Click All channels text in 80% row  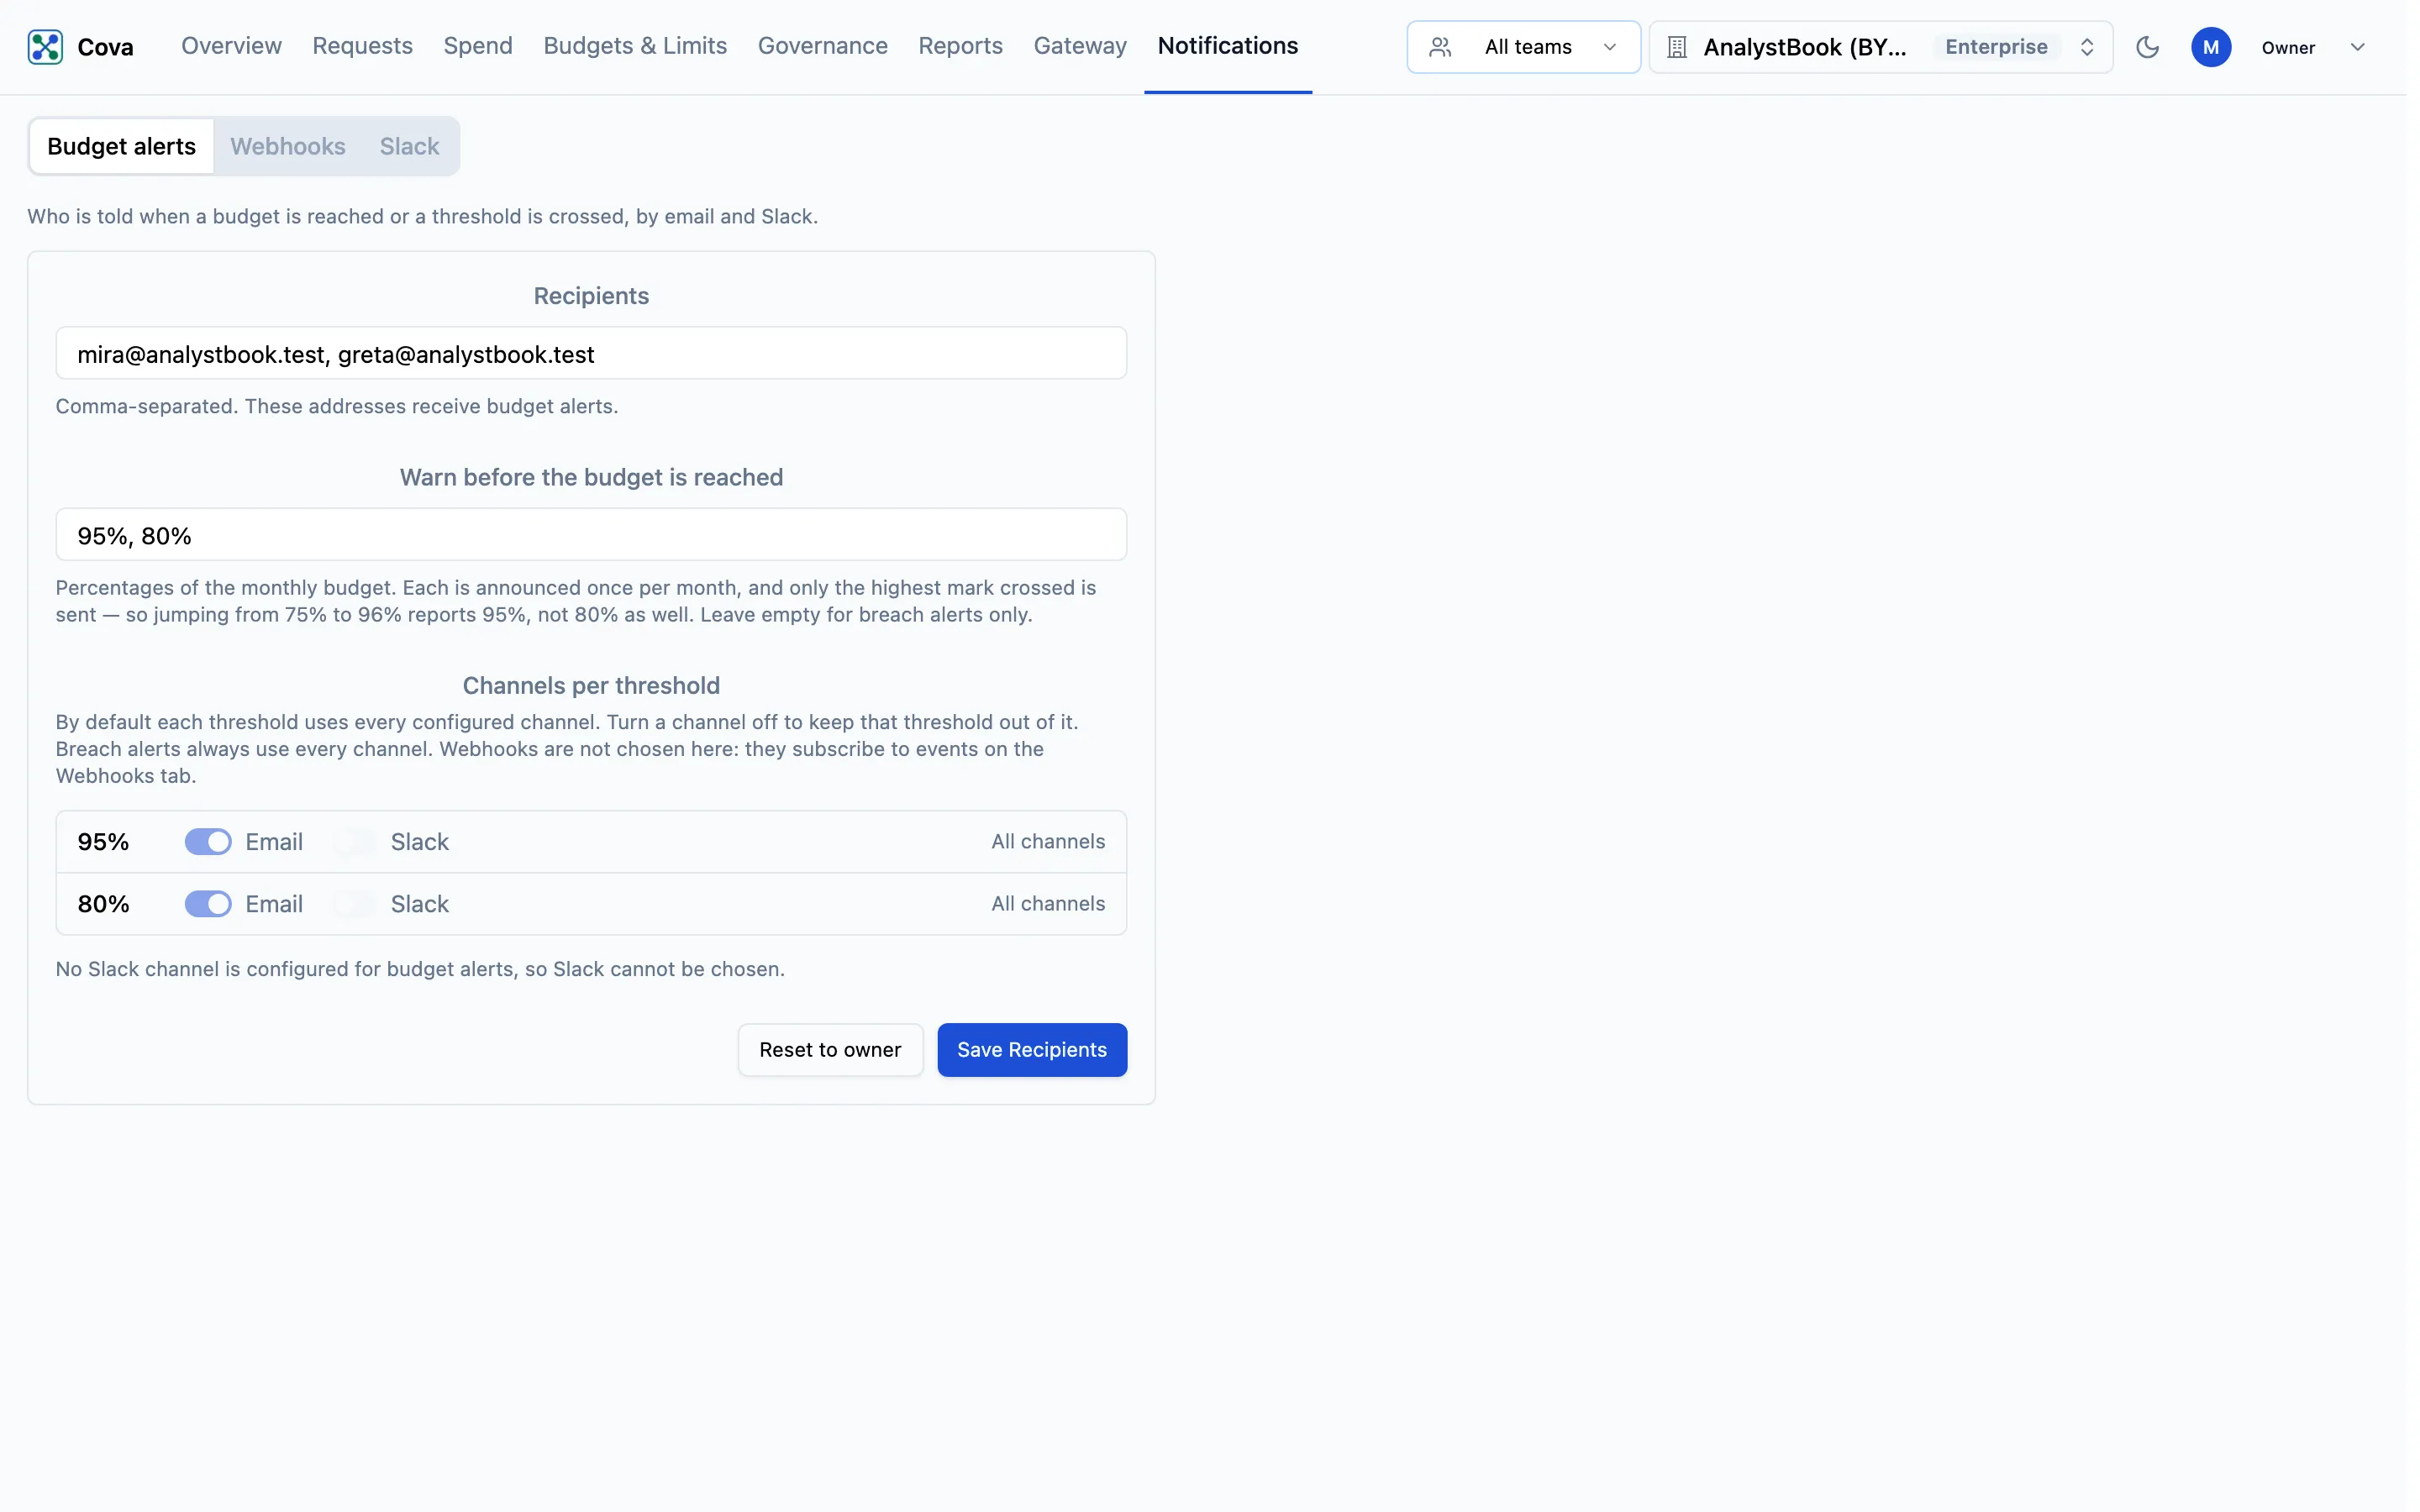(1048, 904)
